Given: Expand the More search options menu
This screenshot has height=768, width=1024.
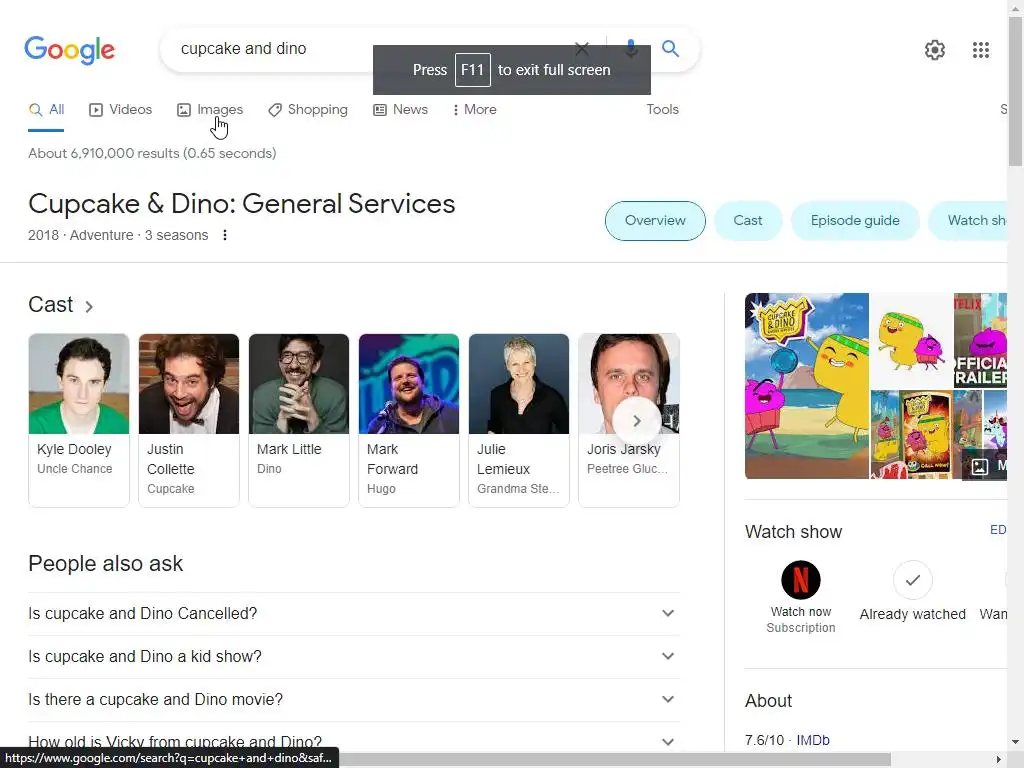Looking at the screenshot, I should point(475,110).
